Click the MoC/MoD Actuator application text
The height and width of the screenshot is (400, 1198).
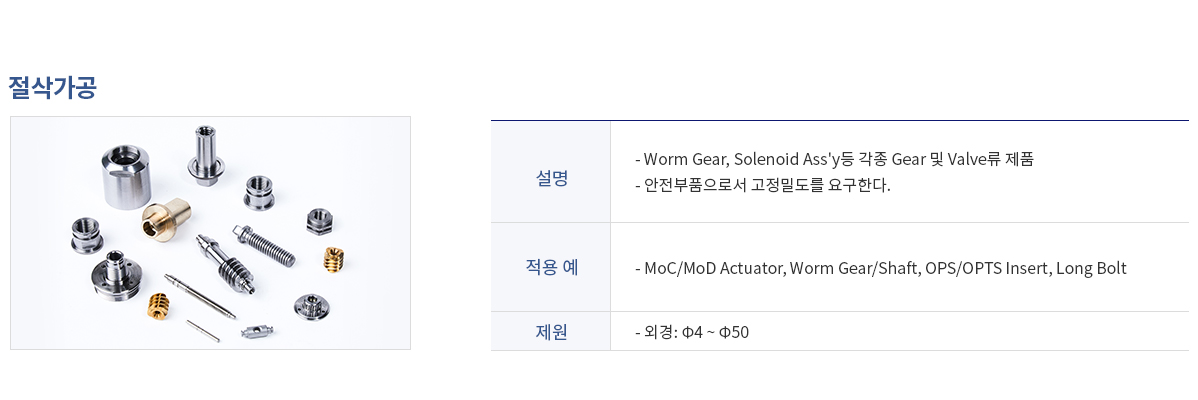point(881,269)
